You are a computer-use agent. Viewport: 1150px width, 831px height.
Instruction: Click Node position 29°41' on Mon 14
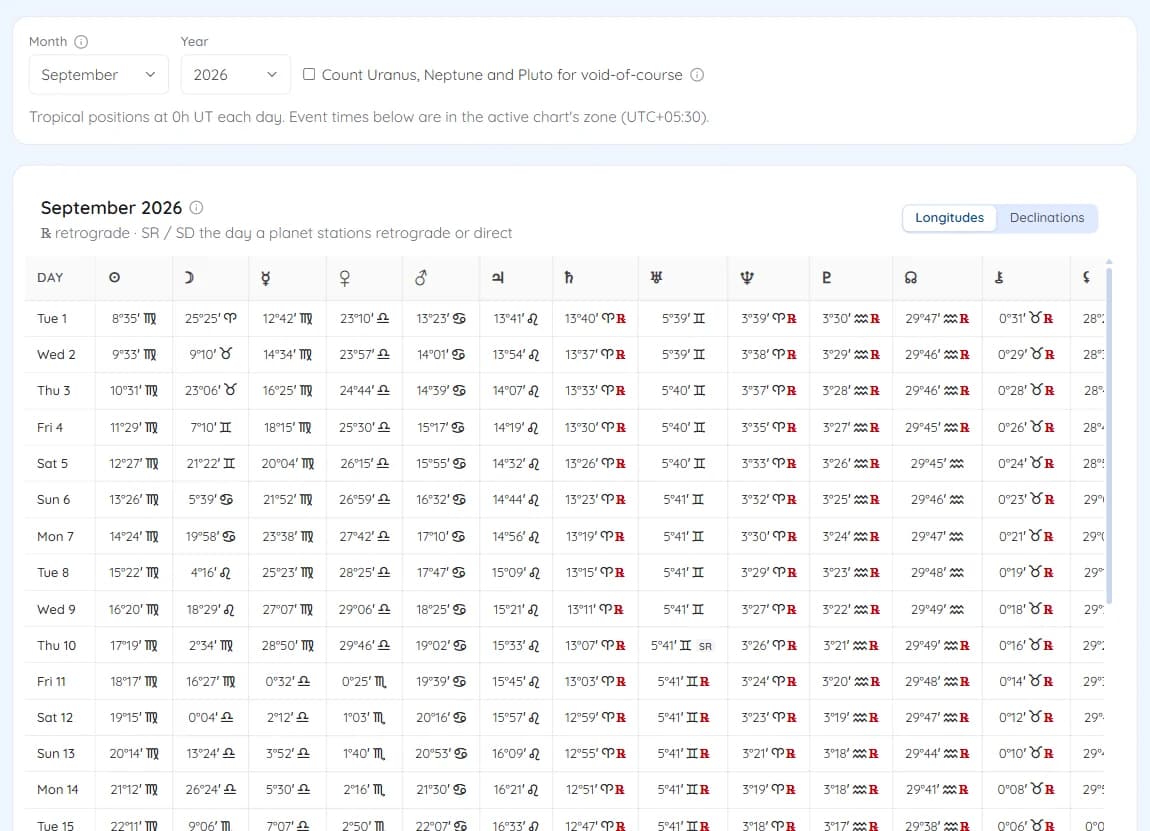(937, 789)
